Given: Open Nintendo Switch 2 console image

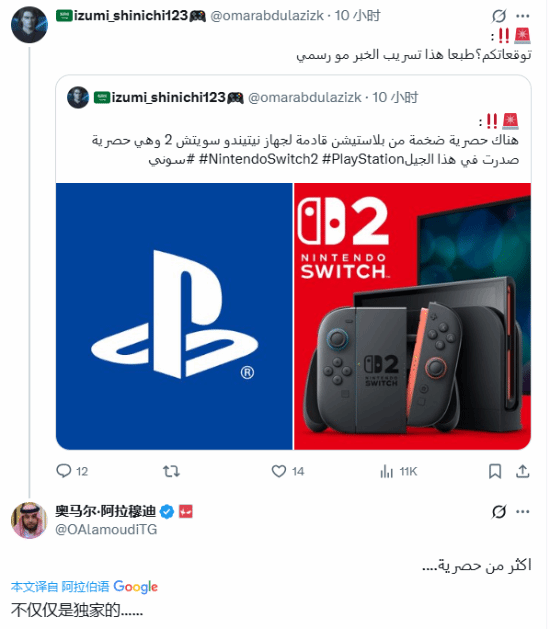Looking at the screenshot, I should coord(412,316).
